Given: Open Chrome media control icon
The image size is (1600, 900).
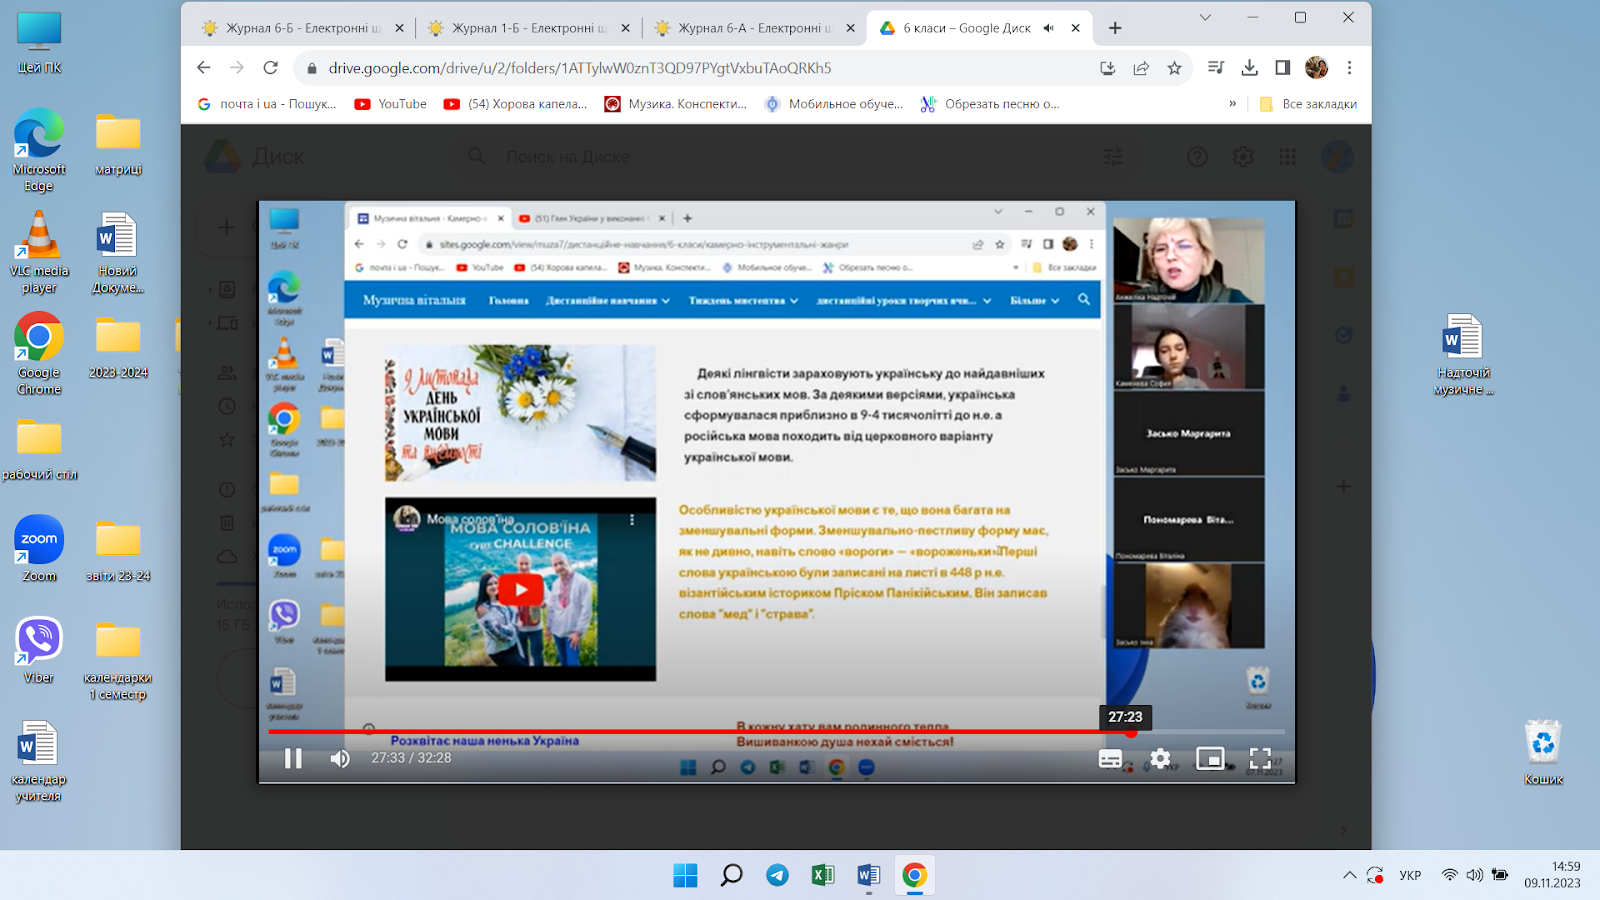Looking at the screenshot, I should pos(1216,68).
